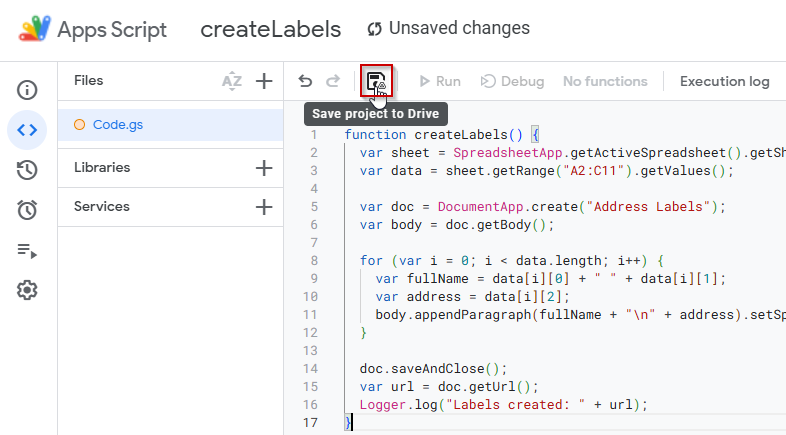The image size is (786, 435).
Task: Save project to Drive
Action: tap(376, 81)
